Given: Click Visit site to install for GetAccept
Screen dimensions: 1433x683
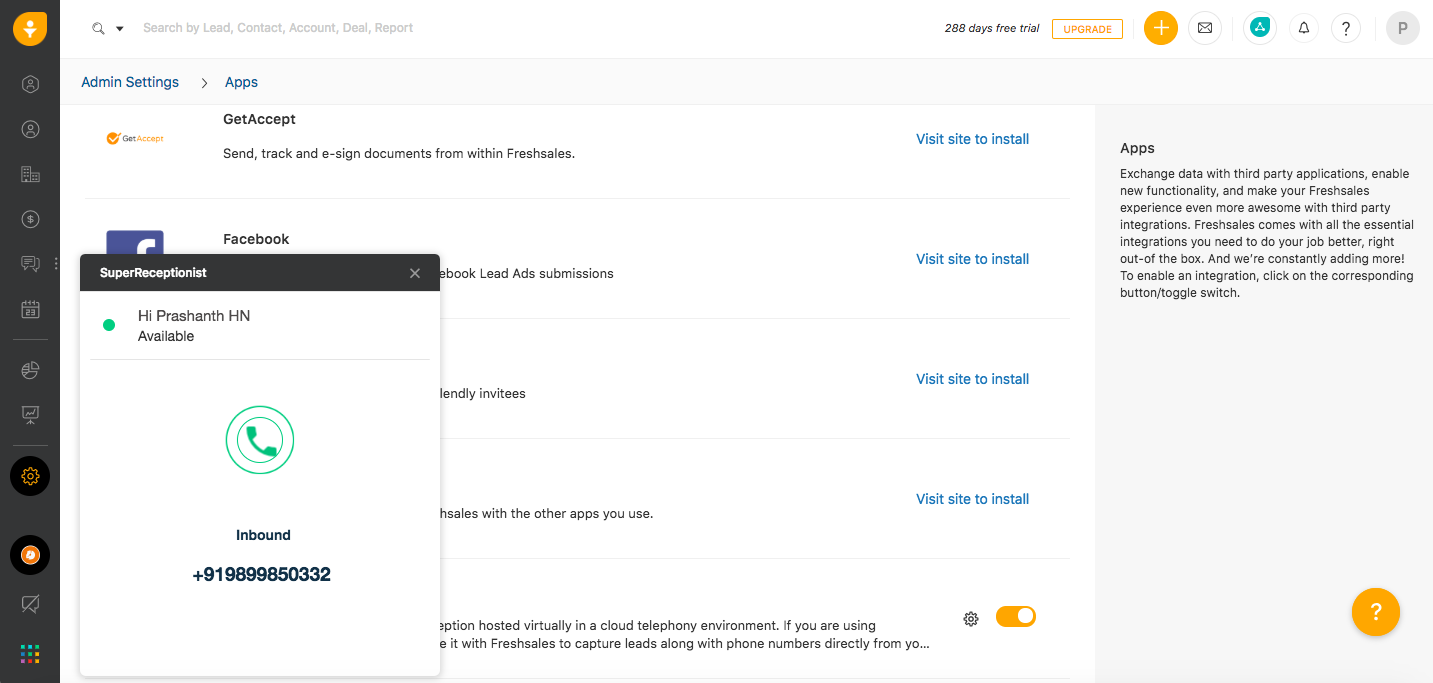Looking at the screenshot, I should [x=972, y=139].
